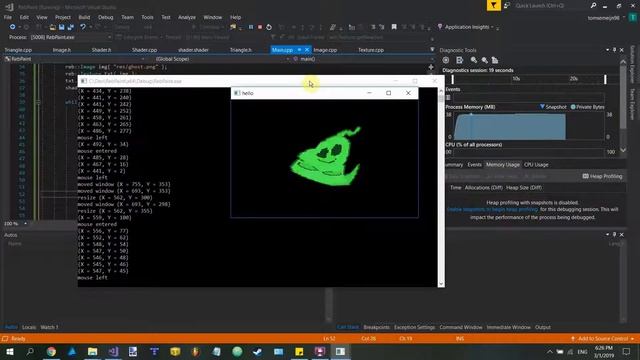Switch to the Breakpoints tab

pos(376,327)
